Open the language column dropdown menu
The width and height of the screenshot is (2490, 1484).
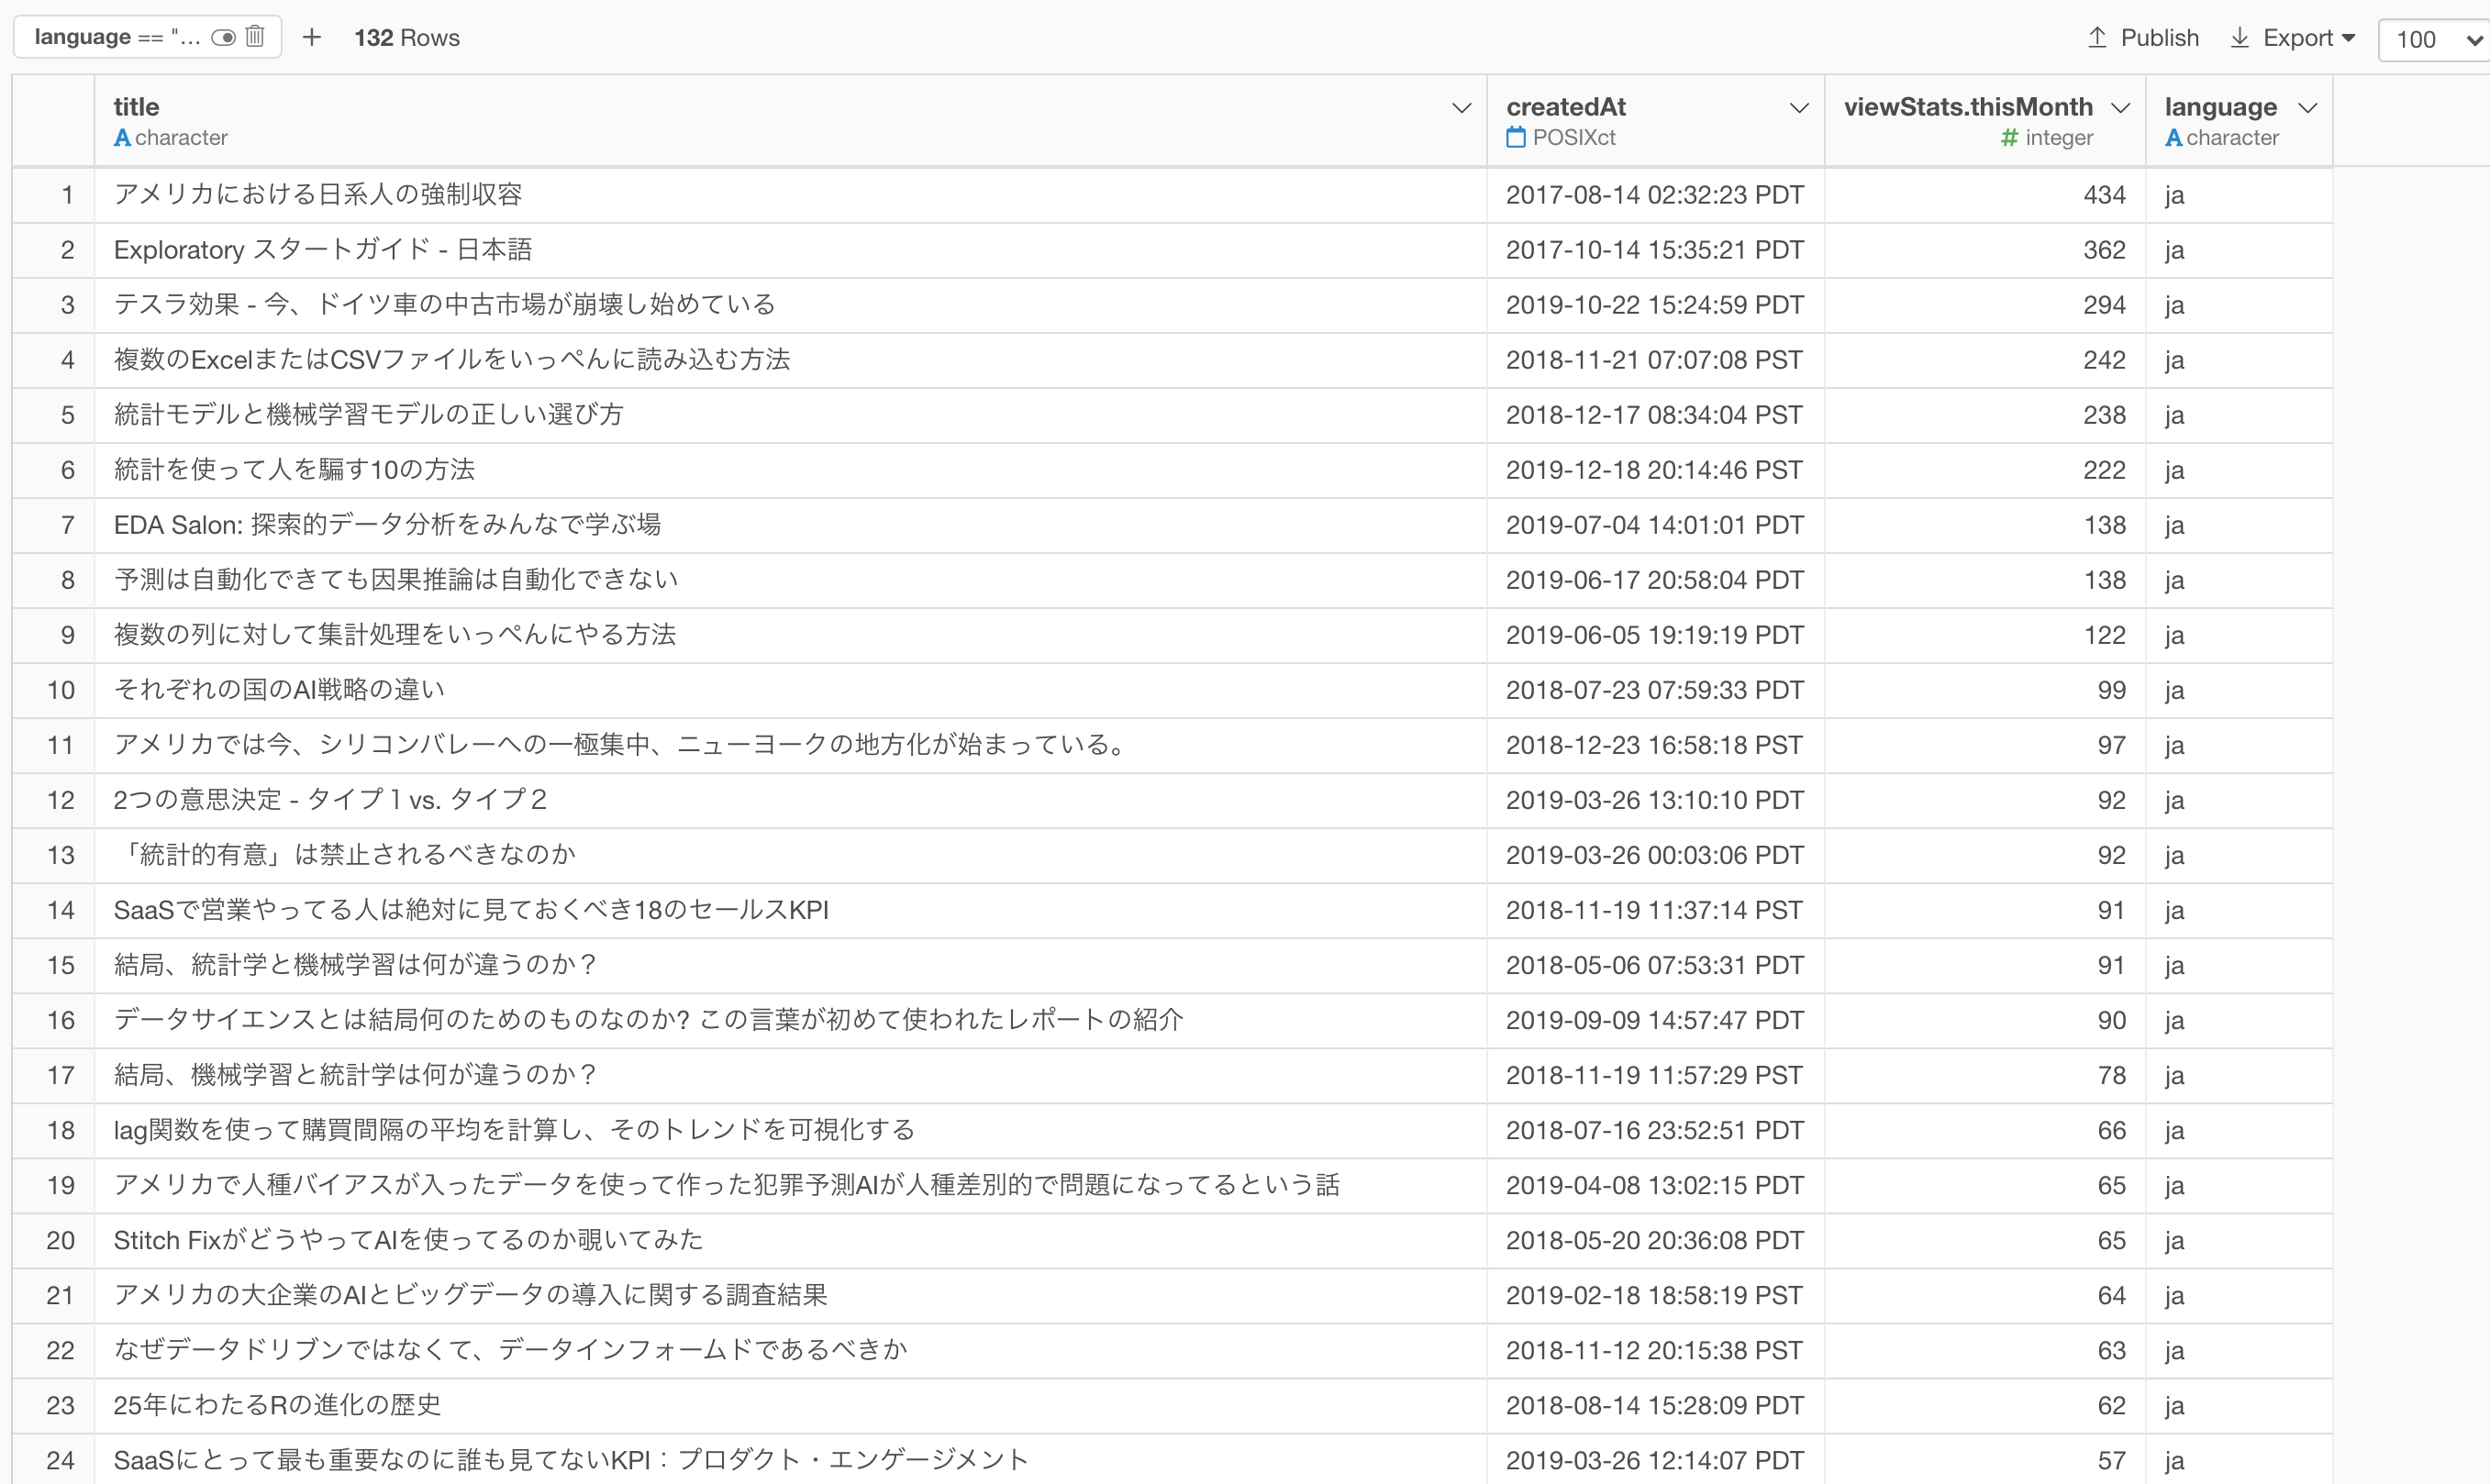[2308, 108]
